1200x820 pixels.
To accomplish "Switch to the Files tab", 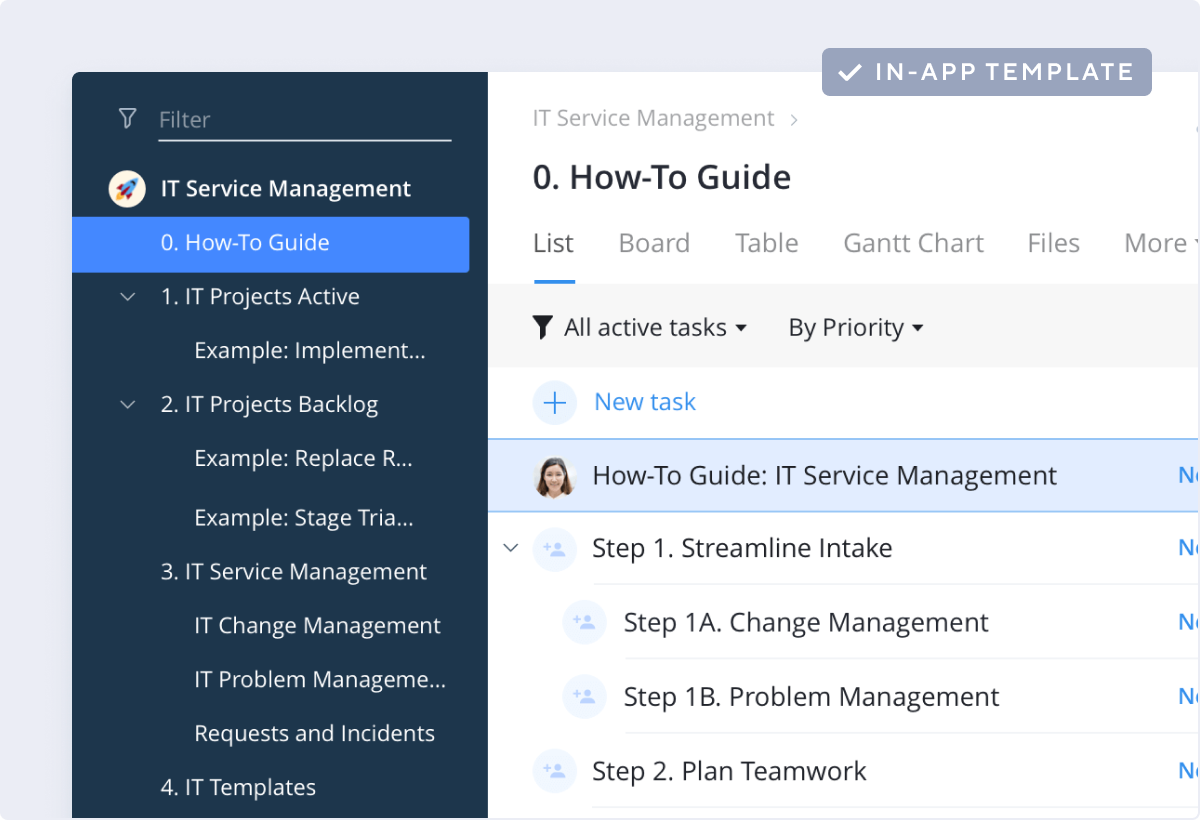I will pos(1053,243).
